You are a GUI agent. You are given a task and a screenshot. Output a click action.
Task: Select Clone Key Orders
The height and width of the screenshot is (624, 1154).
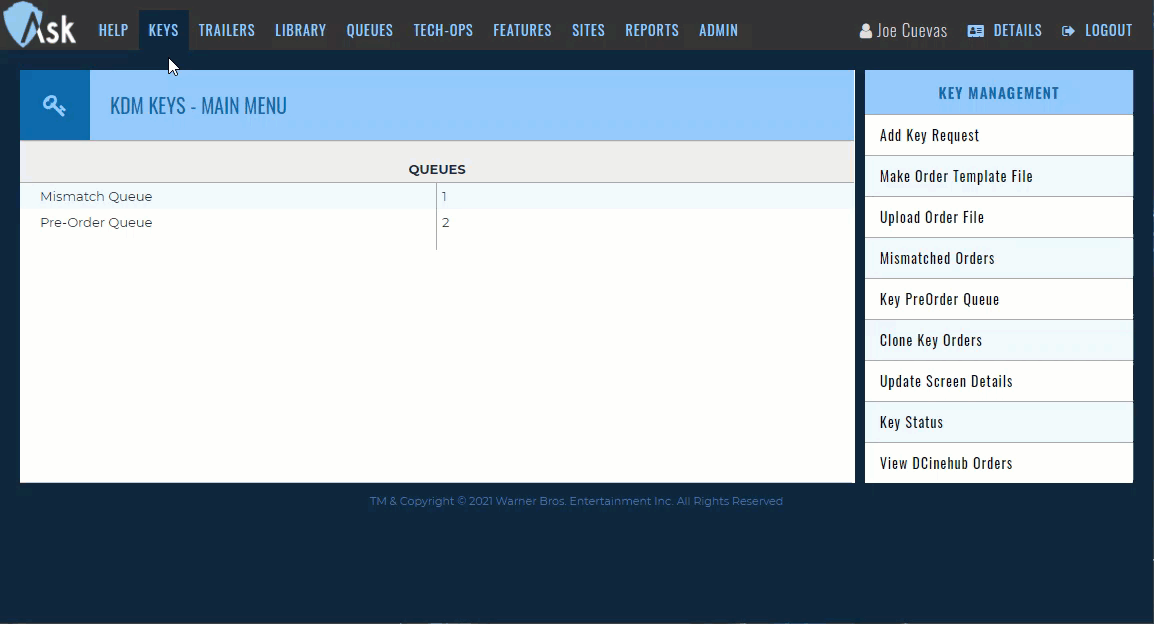pos(931,341)
